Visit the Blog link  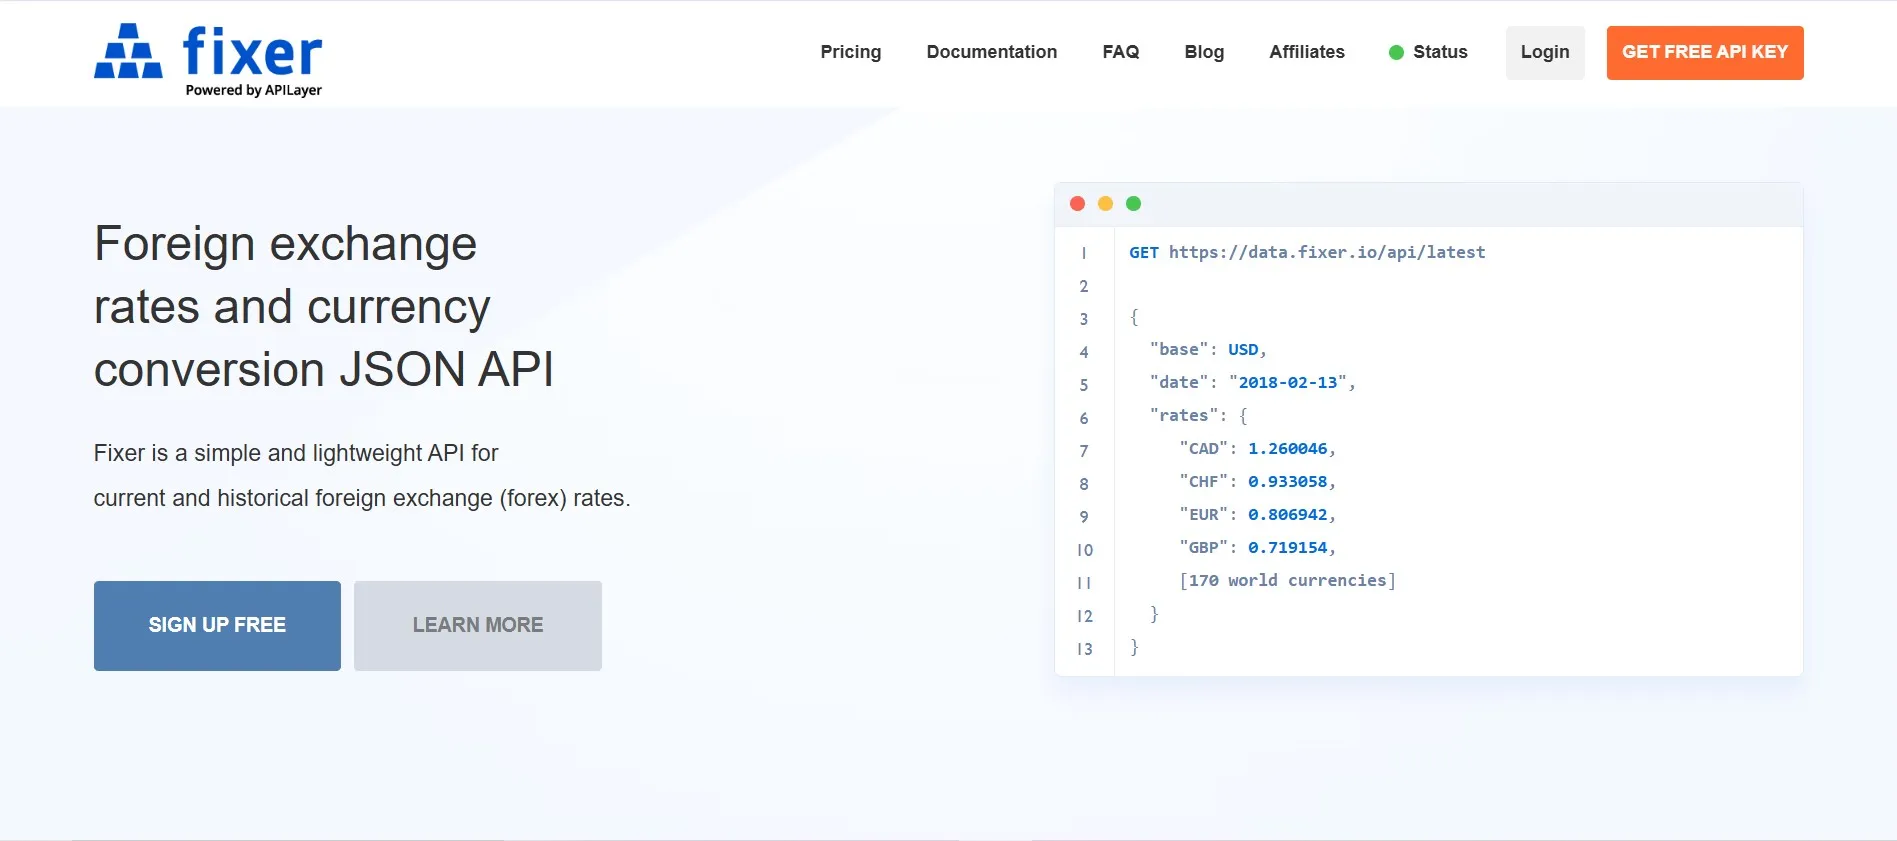[1204, 52]
